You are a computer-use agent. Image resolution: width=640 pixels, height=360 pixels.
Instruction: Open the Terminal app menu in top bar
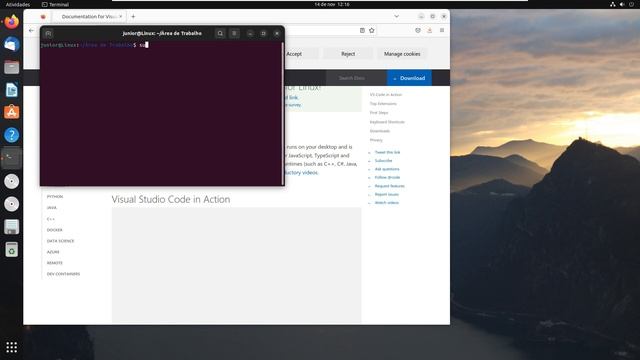click(x=55, y=4)
